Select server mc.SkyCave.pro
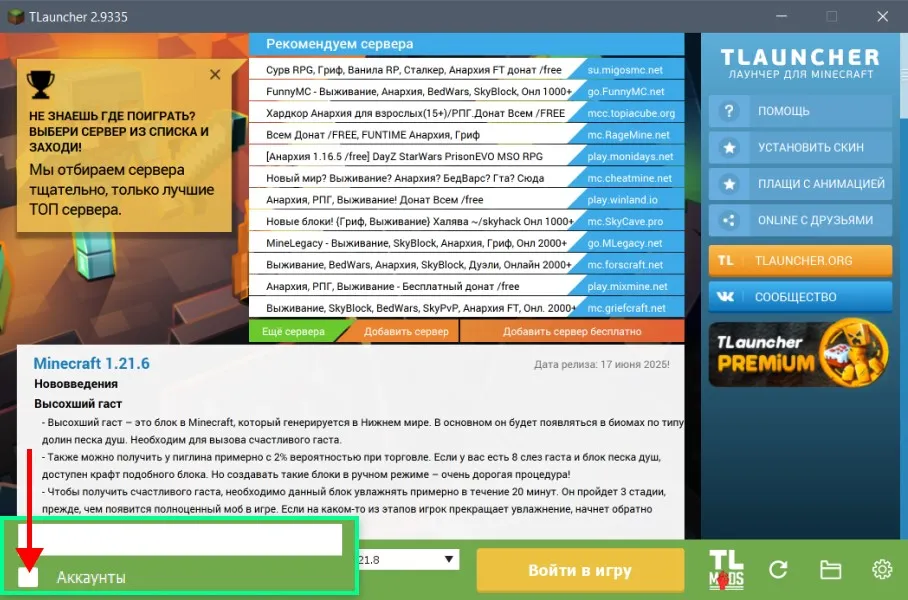The width and height of the screenshot is (908, 600). click(x=625, y=221)
